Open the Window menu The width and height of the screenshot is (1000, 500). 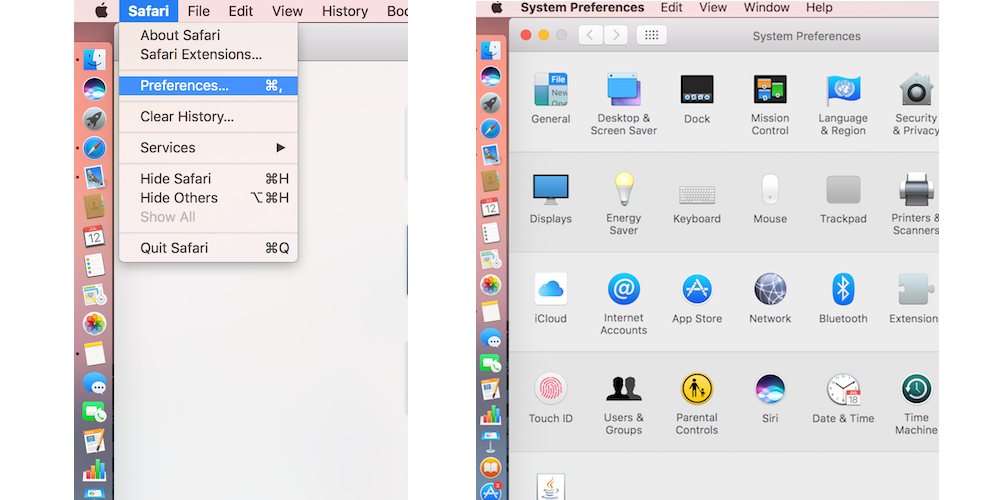point(766,8)
